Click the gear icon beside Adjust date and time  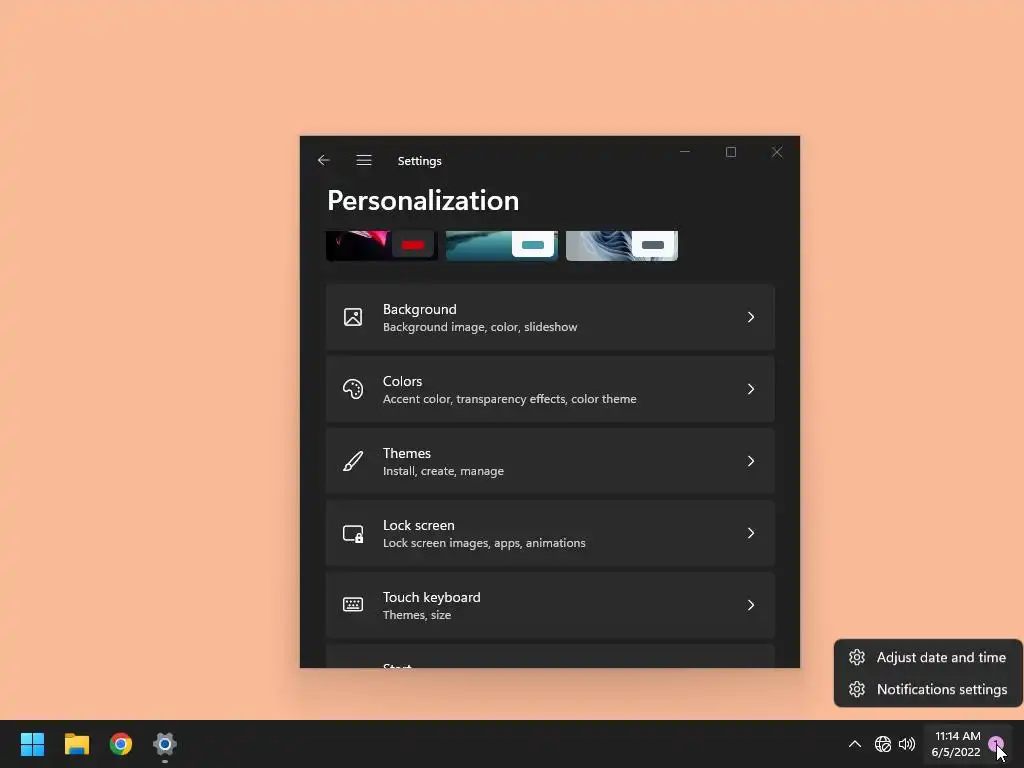(x=857, y=657)
